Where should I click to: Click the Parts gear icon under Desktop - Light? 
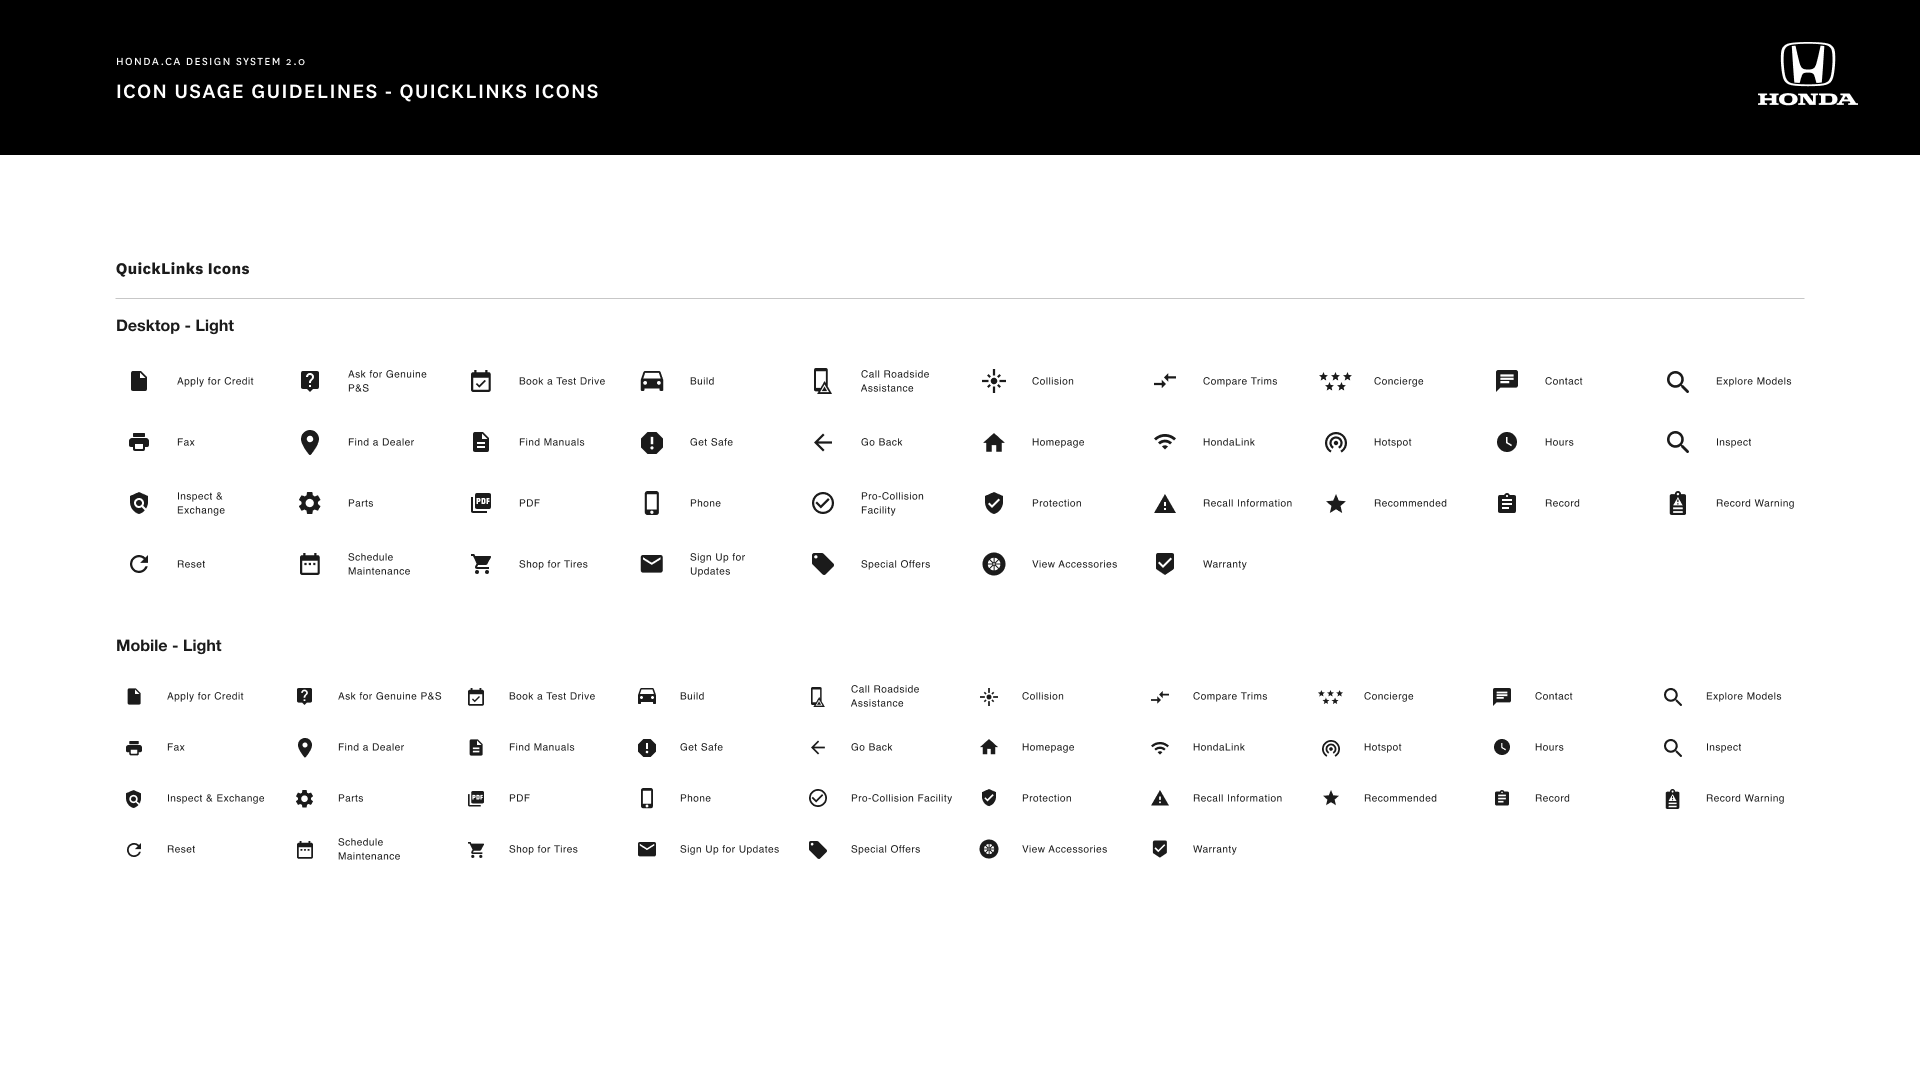310,503
